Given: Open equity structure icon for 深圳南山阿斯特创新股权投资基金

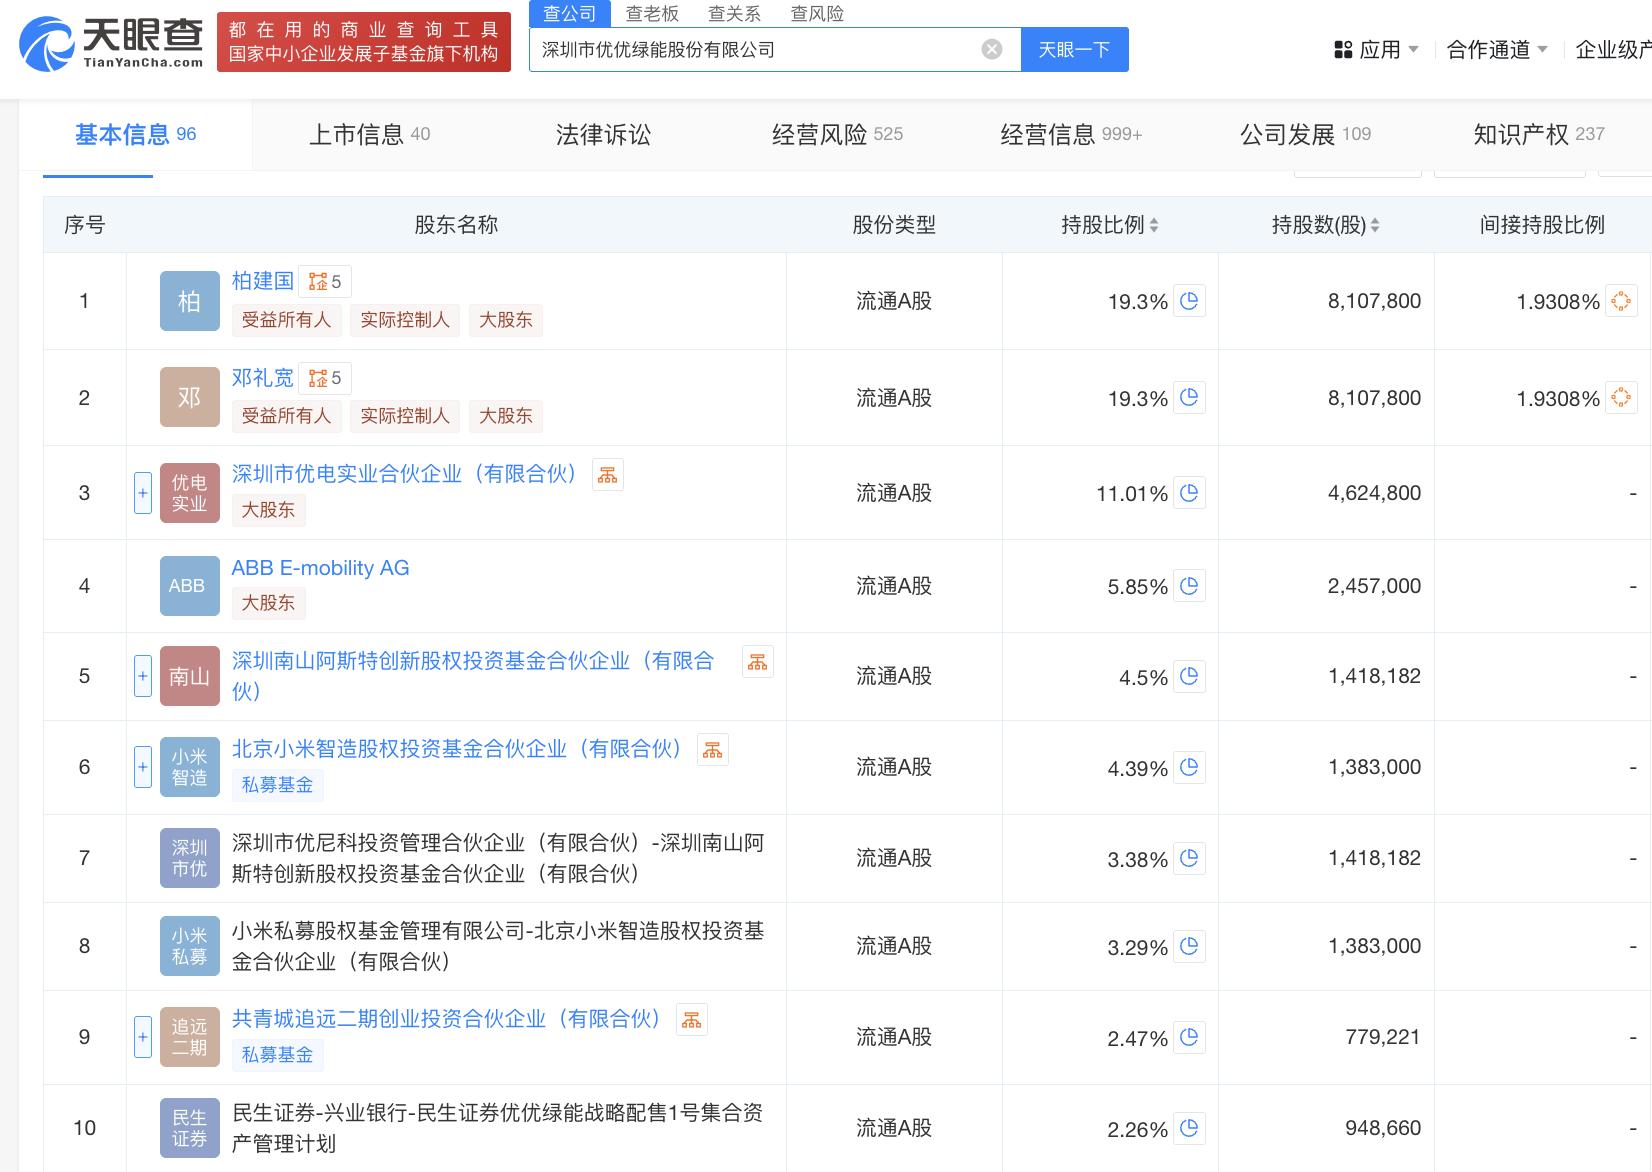Looking at the screenshot, I should [758, 662].
